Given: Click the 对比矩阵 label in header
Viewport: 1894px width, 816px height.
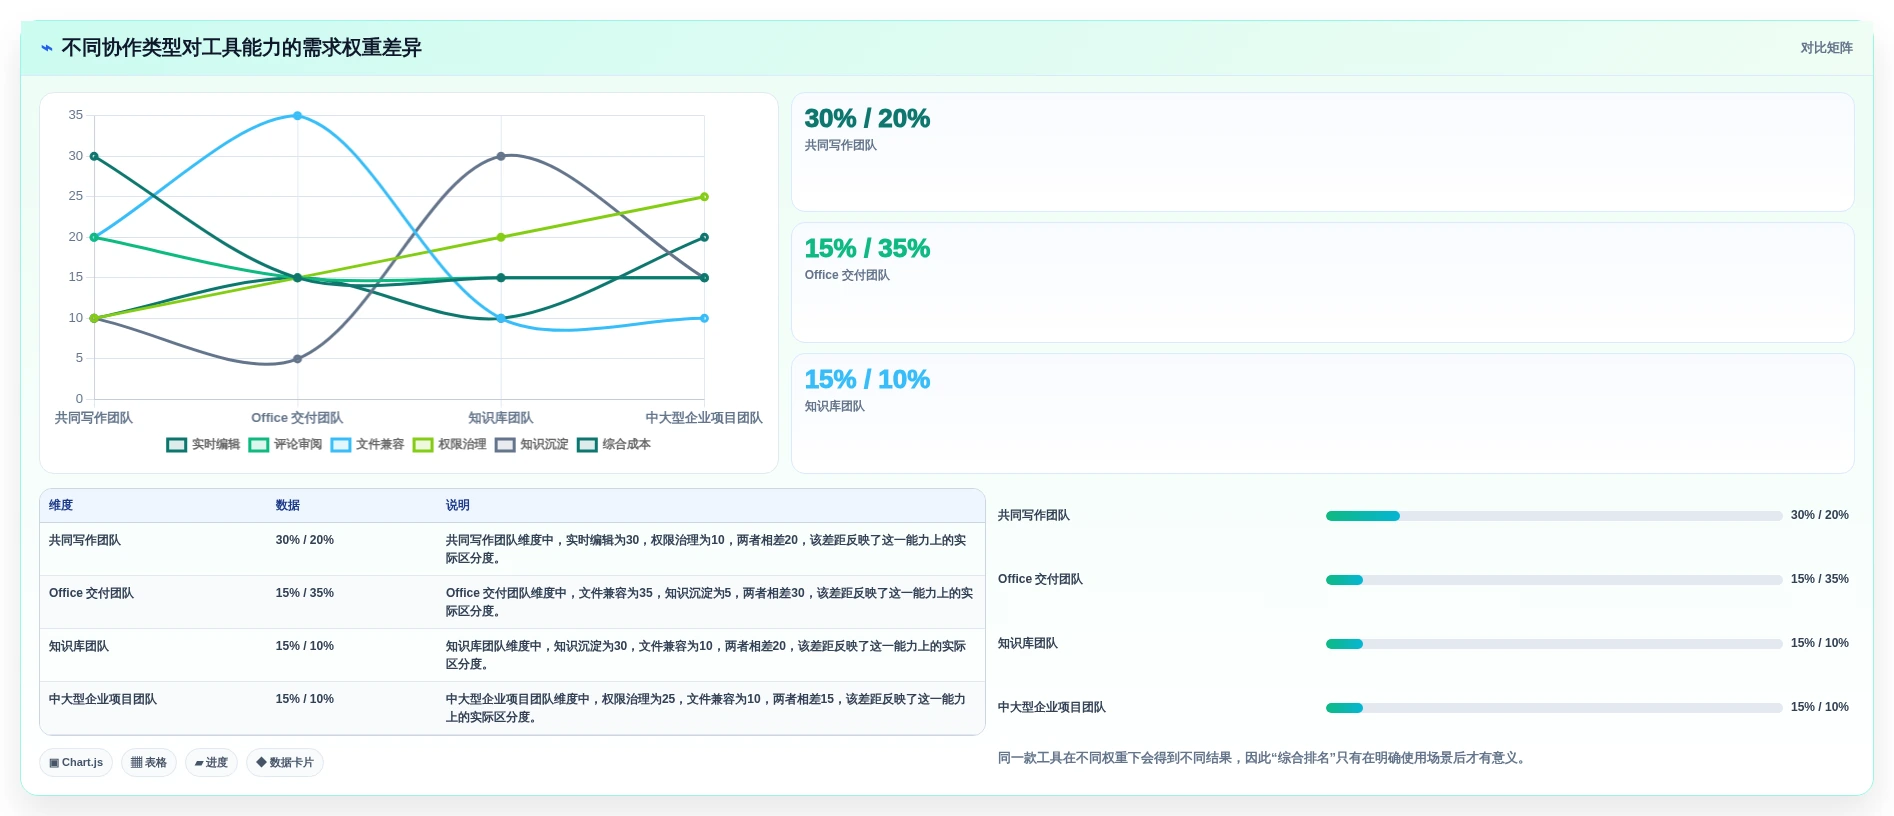Looking at the screenshot, I should click(x=1826, y=48).
